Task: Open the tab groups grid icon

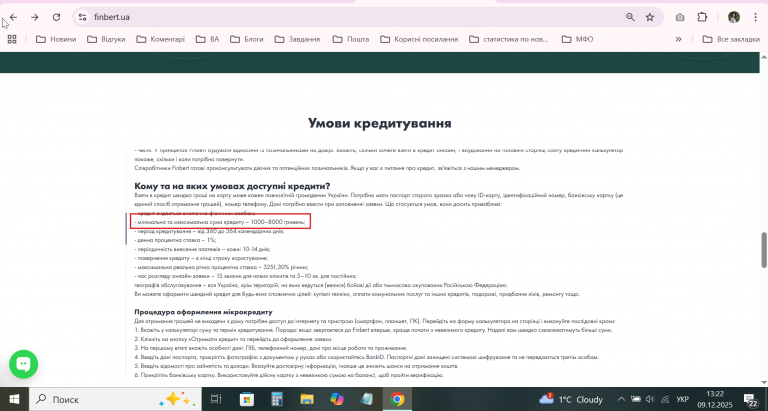Action: [12, 39]
